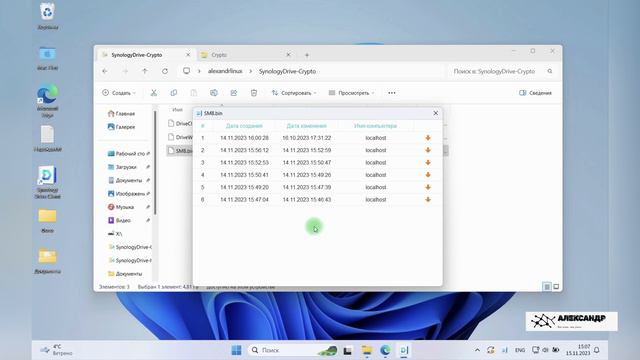
Task: Download version 5 created 15:49:20
Action: tap(428, 187)
